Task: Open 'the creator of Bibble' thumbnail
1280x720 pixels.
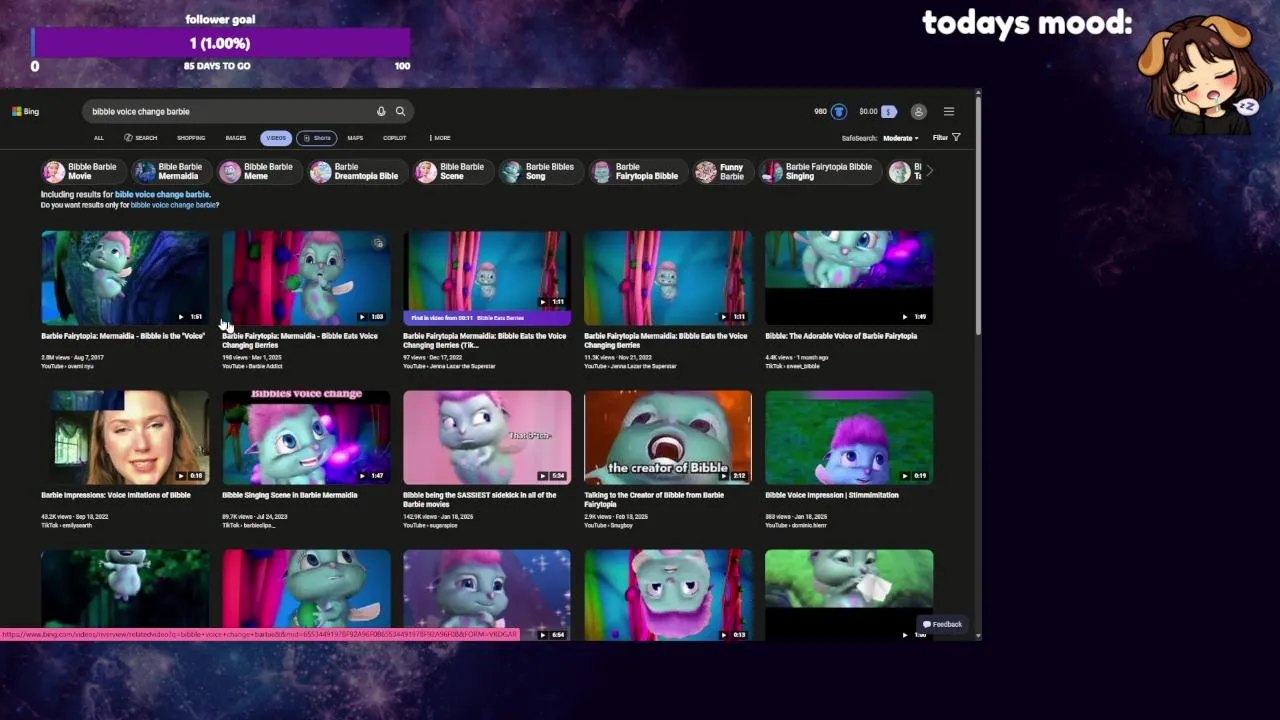Action: [x=668, y=437]
